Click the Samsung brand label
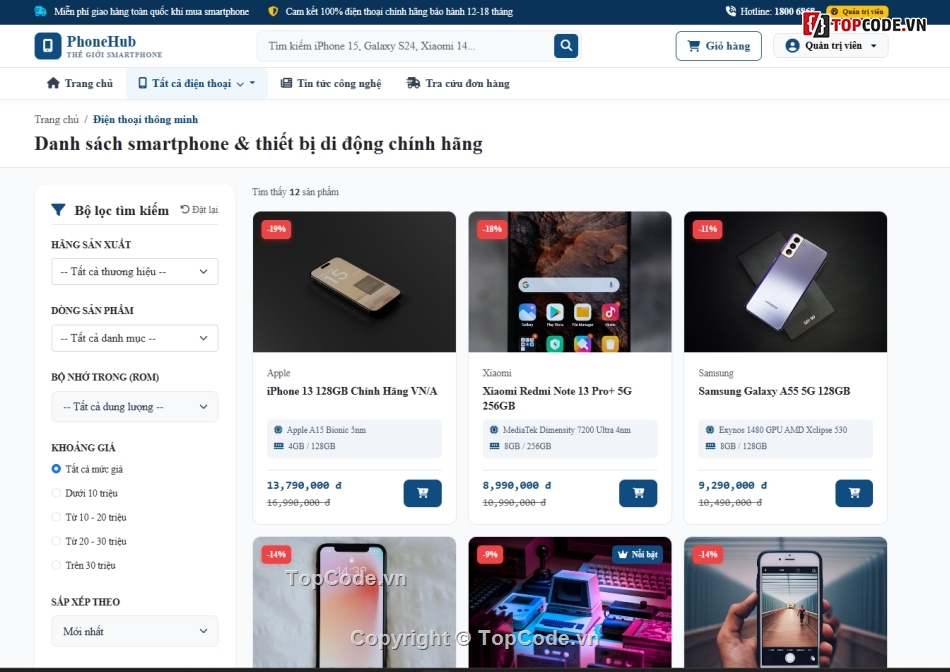Screen dimensions: 950x672 tap(716, 373)
